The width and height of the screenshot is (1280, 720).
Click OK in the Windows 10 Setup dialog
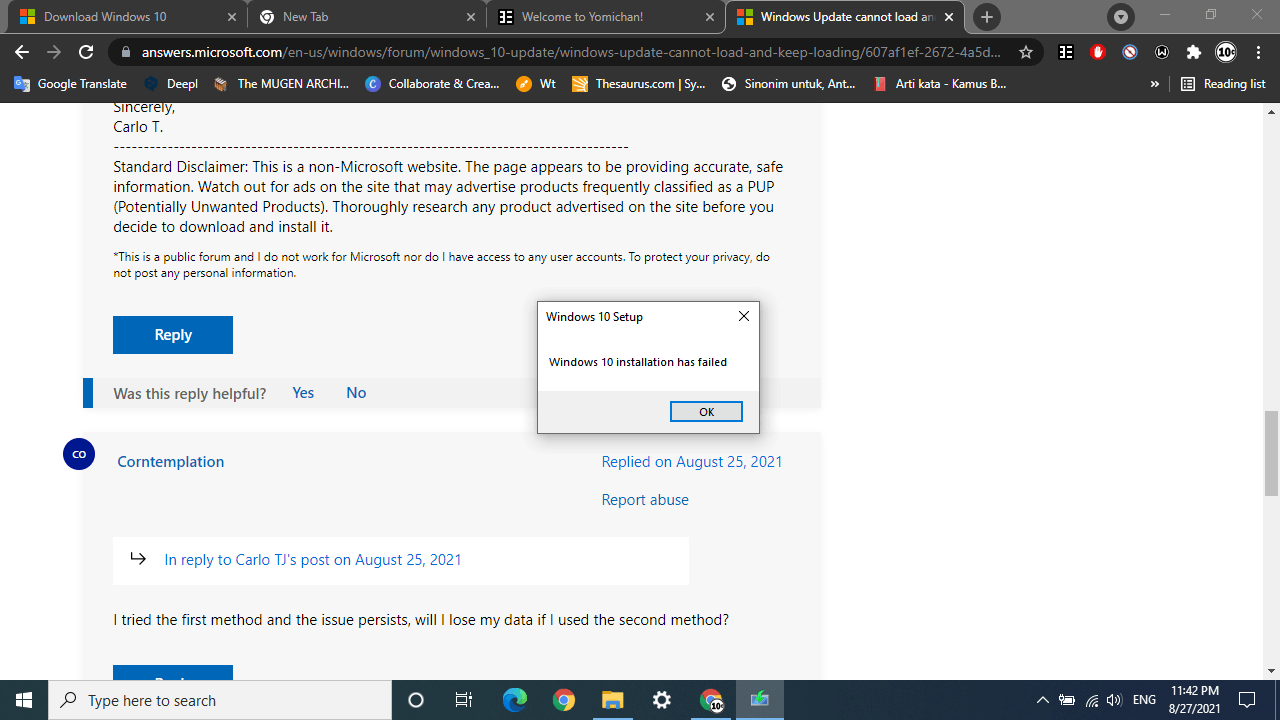coord(706,412)
